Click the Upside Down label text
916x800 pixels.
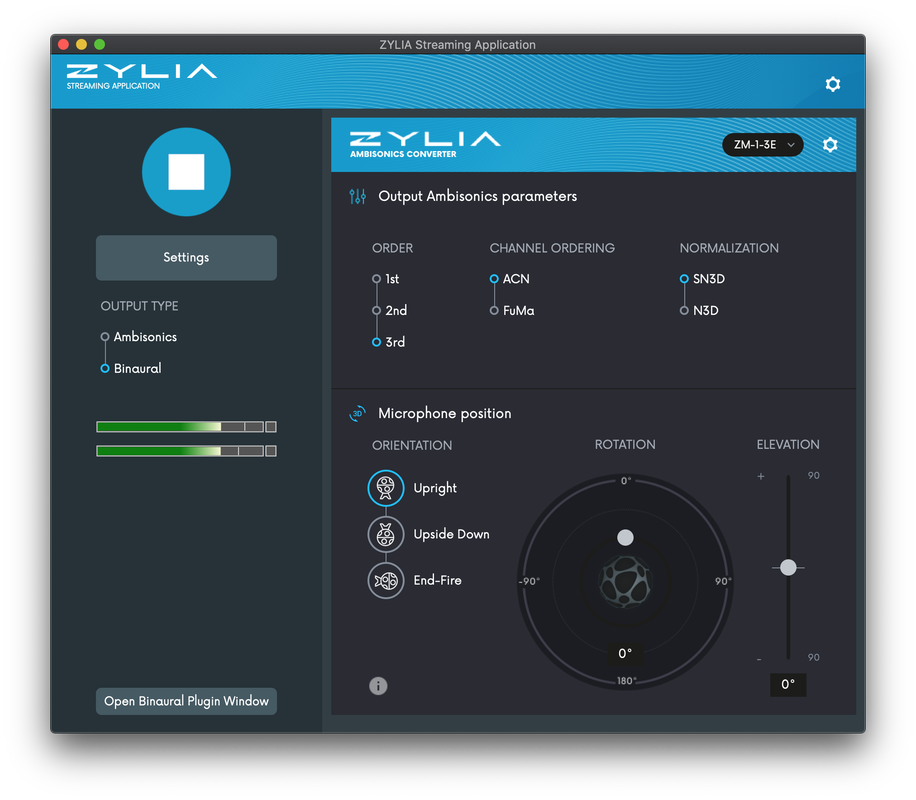(452, 534)
